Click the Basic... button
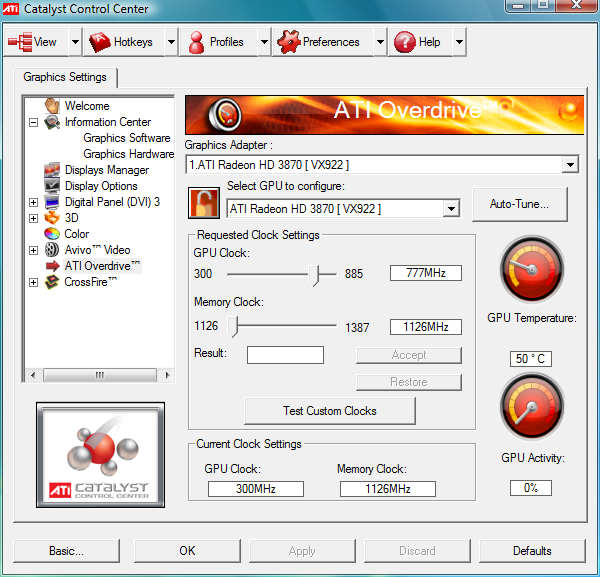This screenshot has height=577, width=600. [x=66, y=551]
